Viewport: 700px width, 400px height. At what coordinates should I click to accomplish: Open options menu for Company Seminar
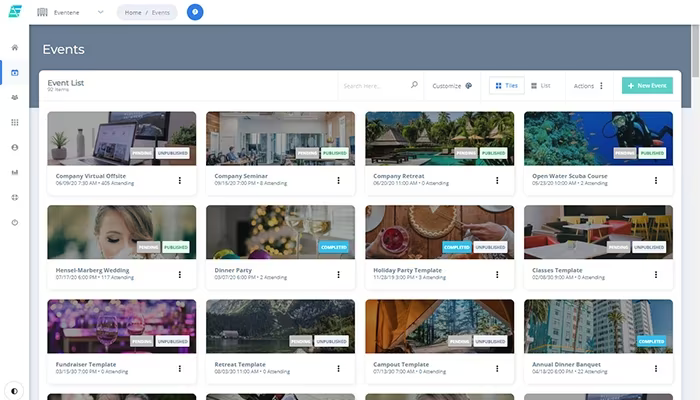pyautogui.click(x=338, y=180)
